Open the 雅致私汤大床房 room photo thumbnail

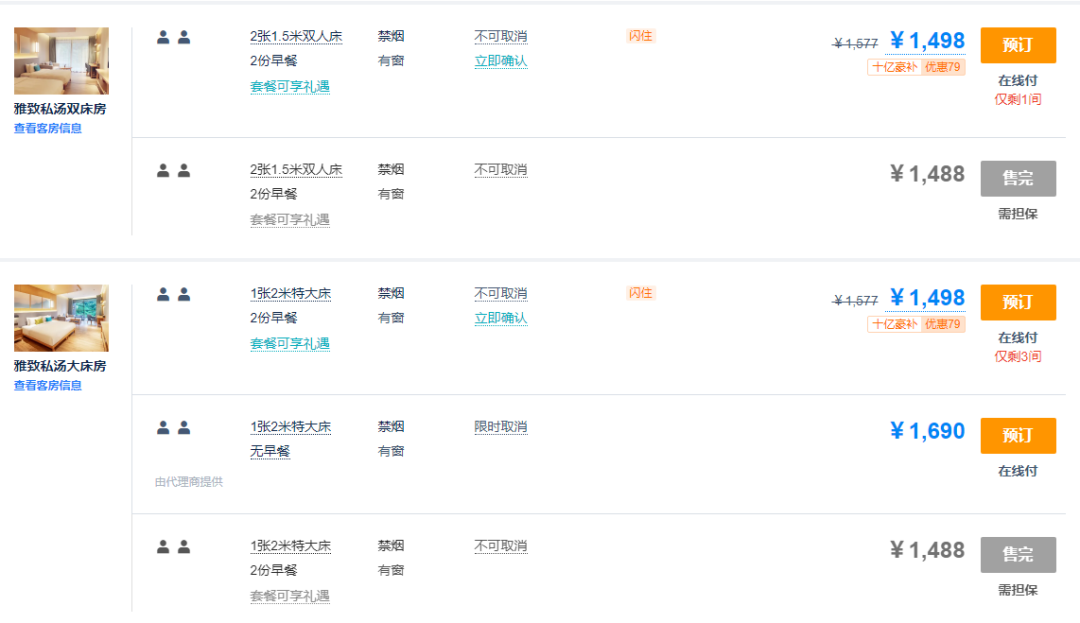tap(61, 318)
